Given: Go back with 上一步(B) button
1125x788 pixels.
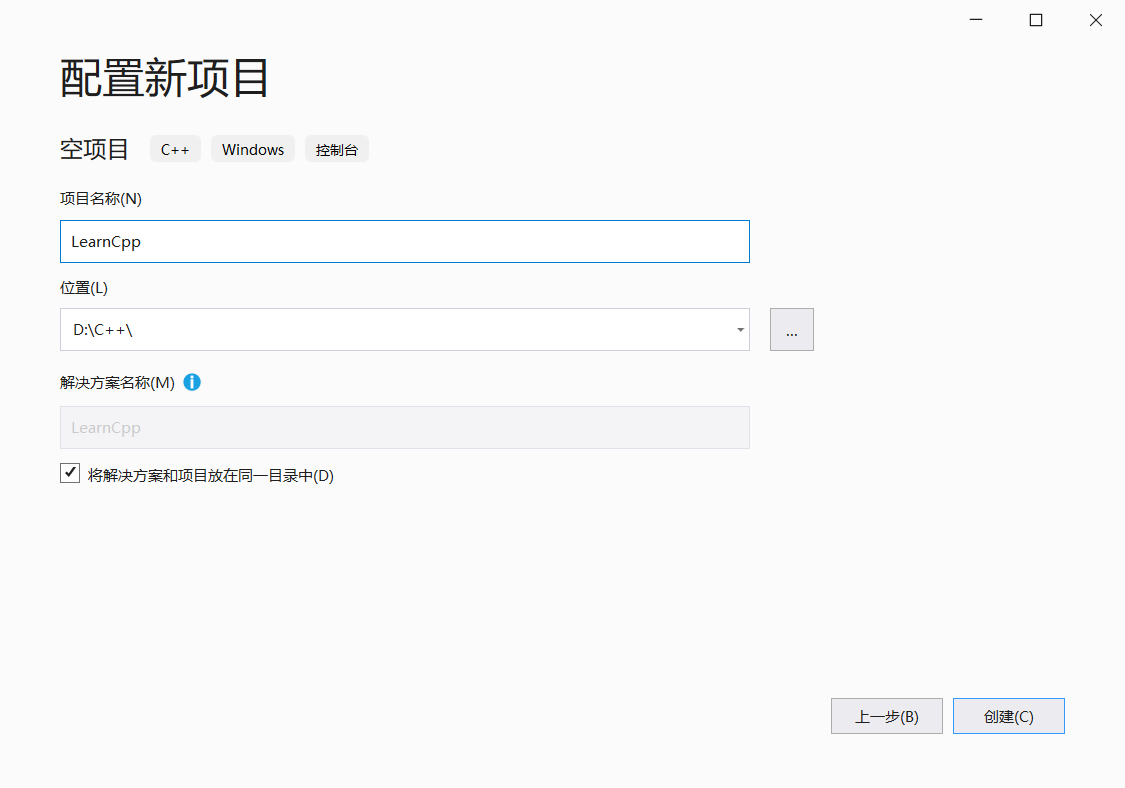Looking at the screenshot, I should [x=887, y=716].
